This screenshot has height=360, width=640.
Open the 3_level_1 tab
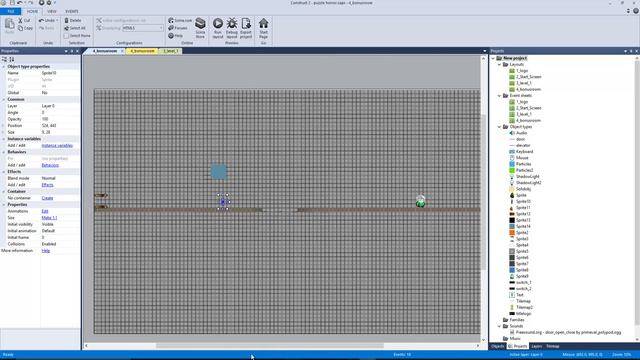[171, 51]
